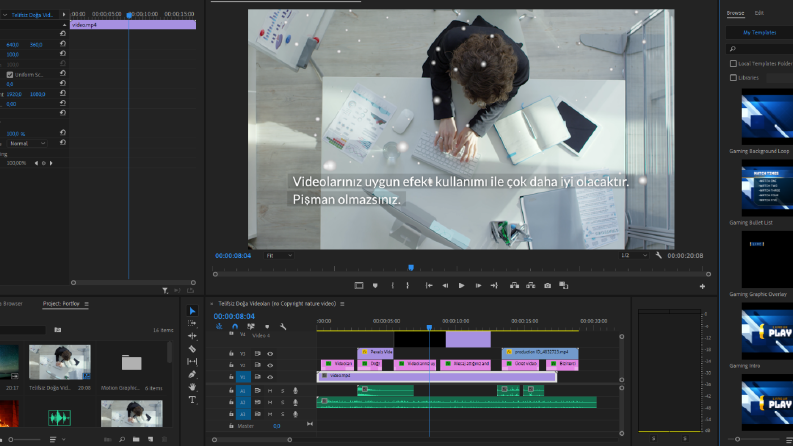Click the Find magnifier in Project panel
The width and height of the screenshot is (793, 446).
click(x=122, y=439)
